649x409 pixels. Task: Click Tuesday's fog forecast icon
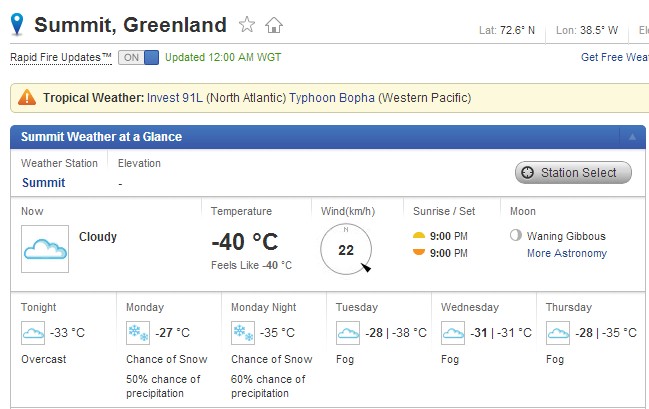[x=348, y=333]
